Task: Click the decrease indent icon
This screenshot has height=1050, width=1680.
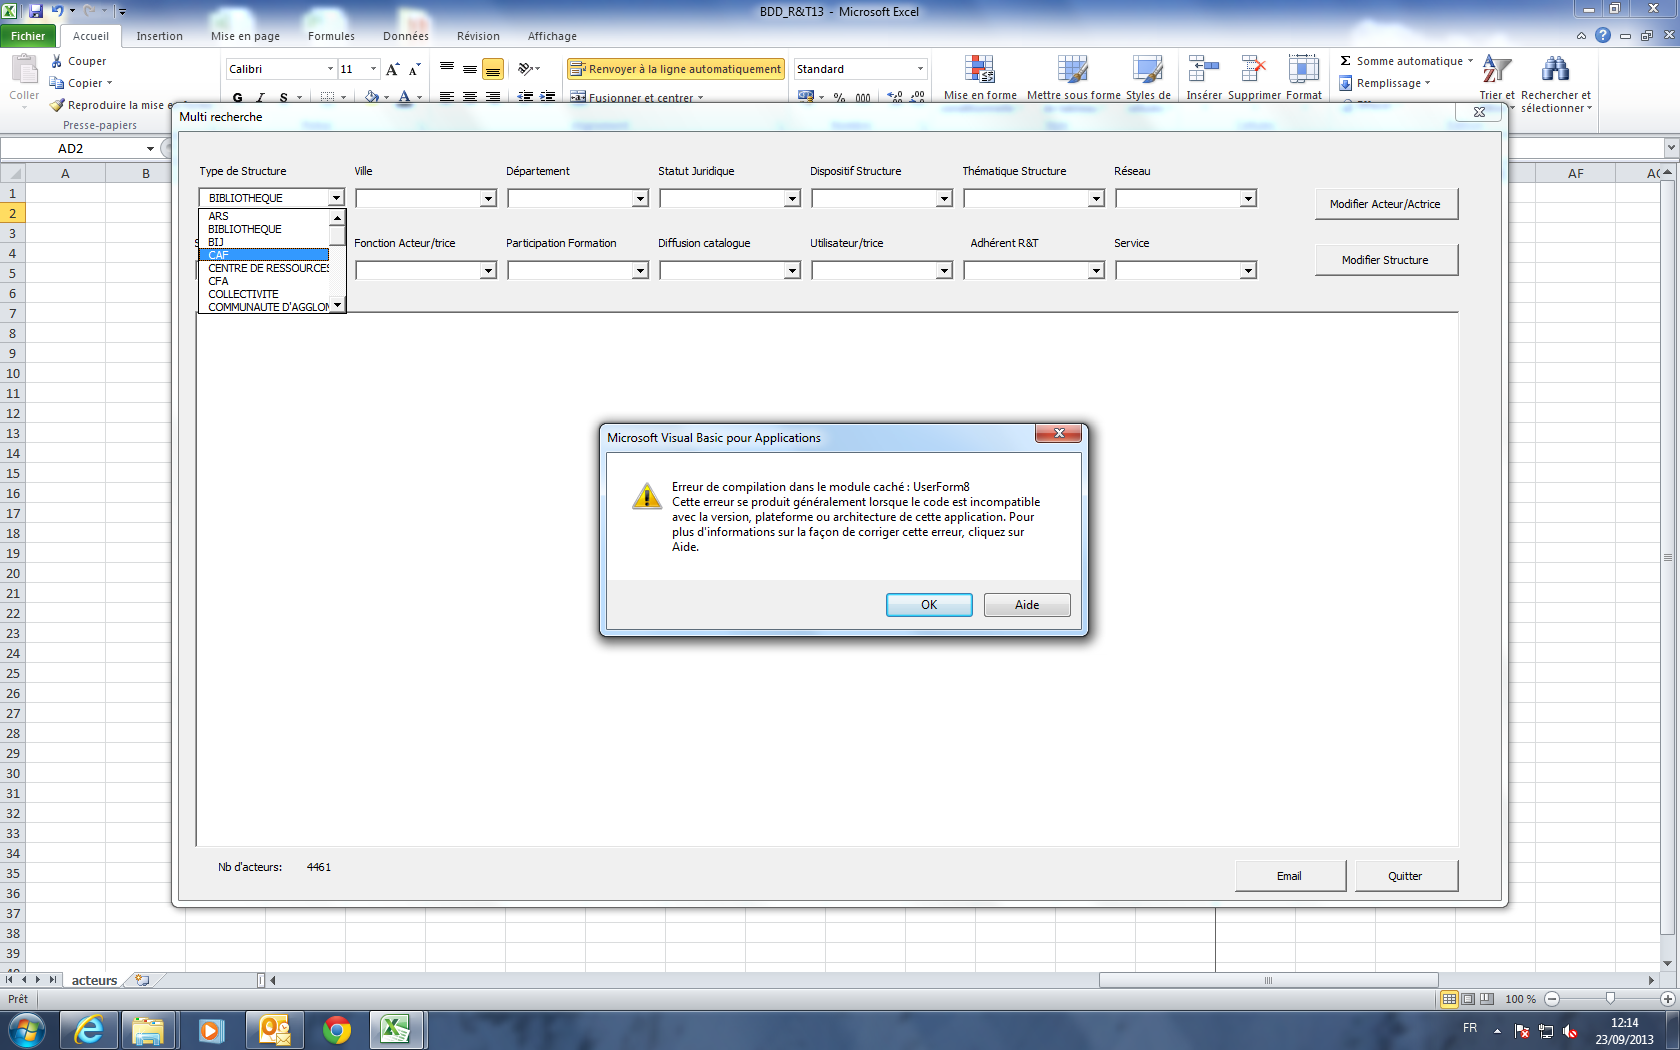Action: [525, 97]
